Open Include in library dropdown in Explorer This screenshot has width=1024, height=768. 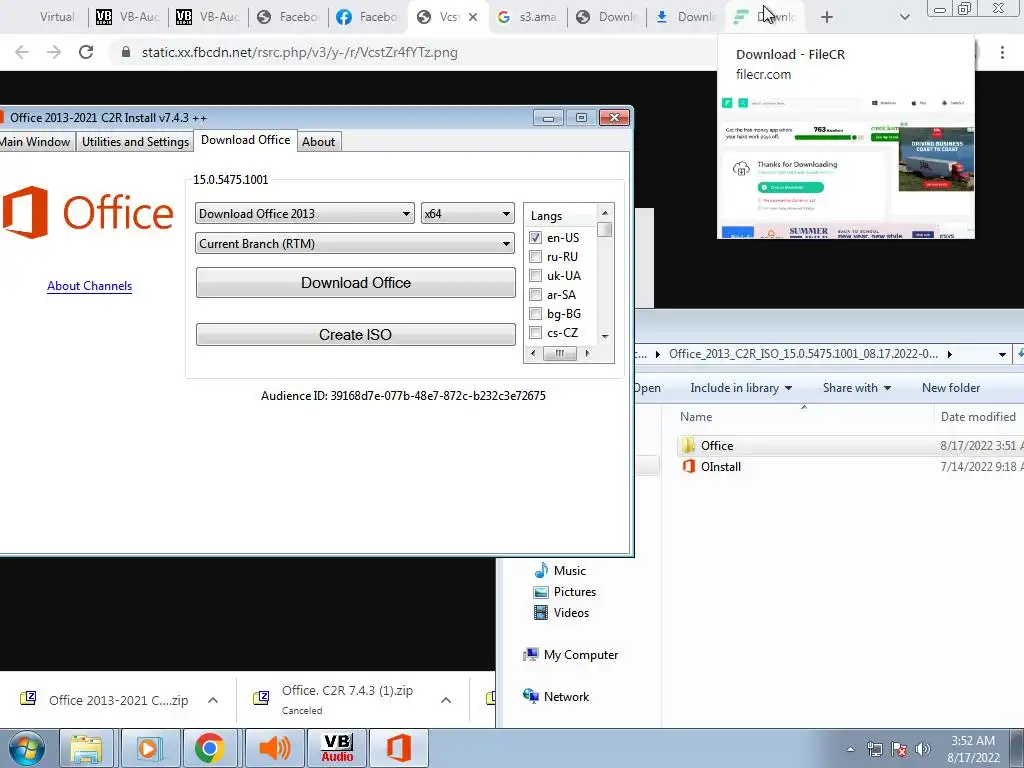tap(741, 388)
